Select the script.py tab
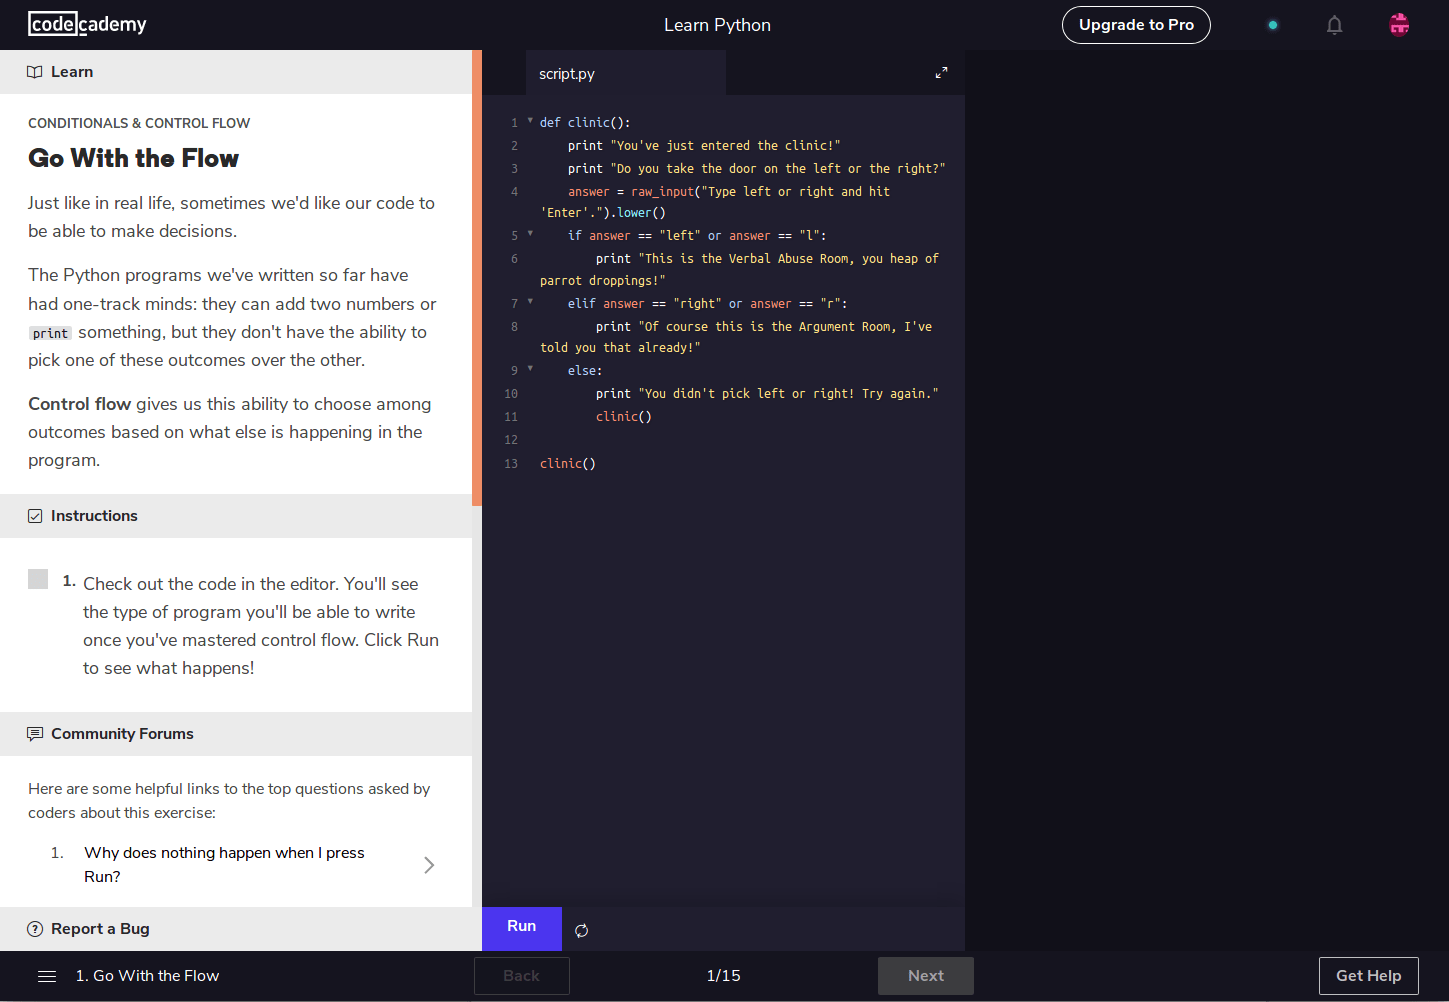The width and height of the screenshot is (1449, 1002). tap(626, 73)
